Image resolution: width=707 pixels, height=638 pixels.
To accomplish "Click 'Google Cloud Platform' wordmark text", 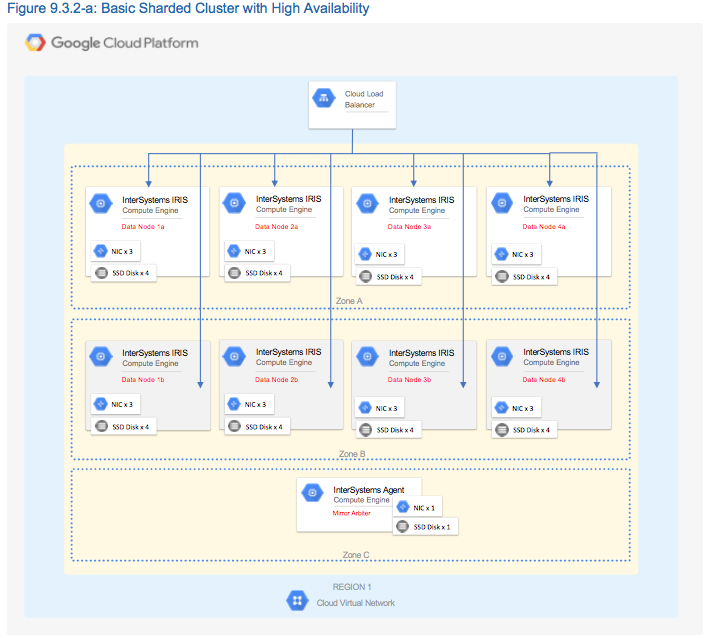I will point(124,43).
